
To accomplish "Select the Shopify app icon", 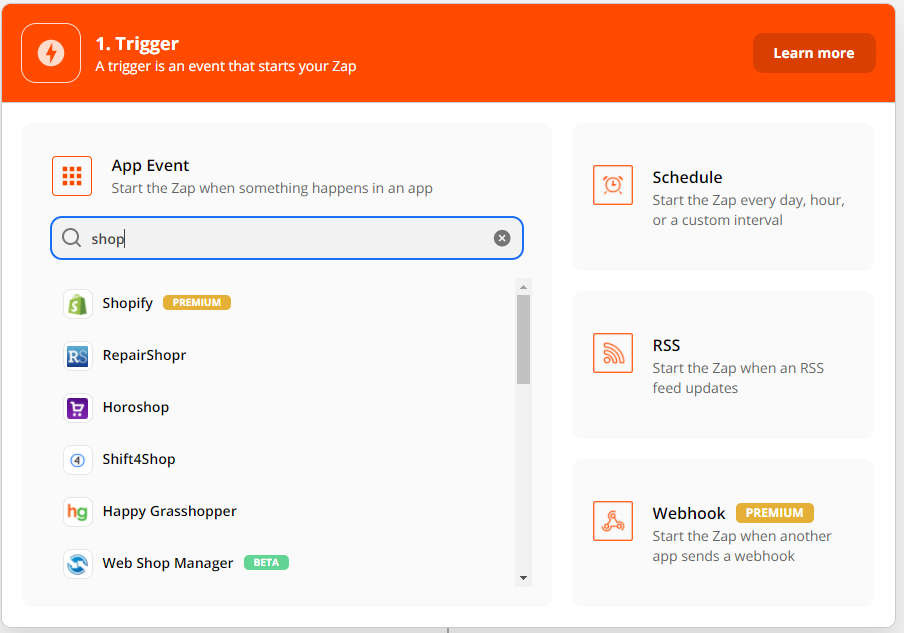I will (x=78, y=304).
